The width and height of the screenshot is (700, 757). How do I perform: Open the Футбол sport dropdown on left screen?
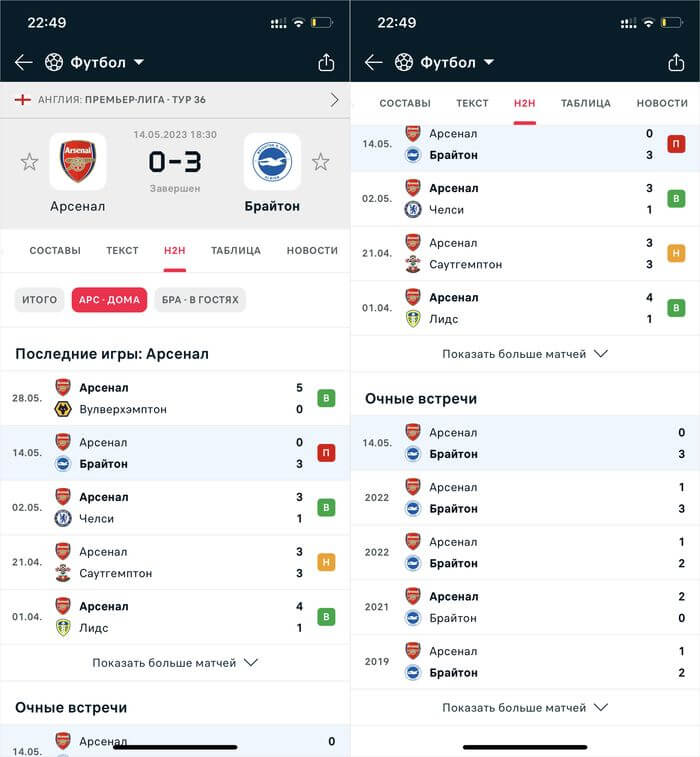click(x=96, y=62)
